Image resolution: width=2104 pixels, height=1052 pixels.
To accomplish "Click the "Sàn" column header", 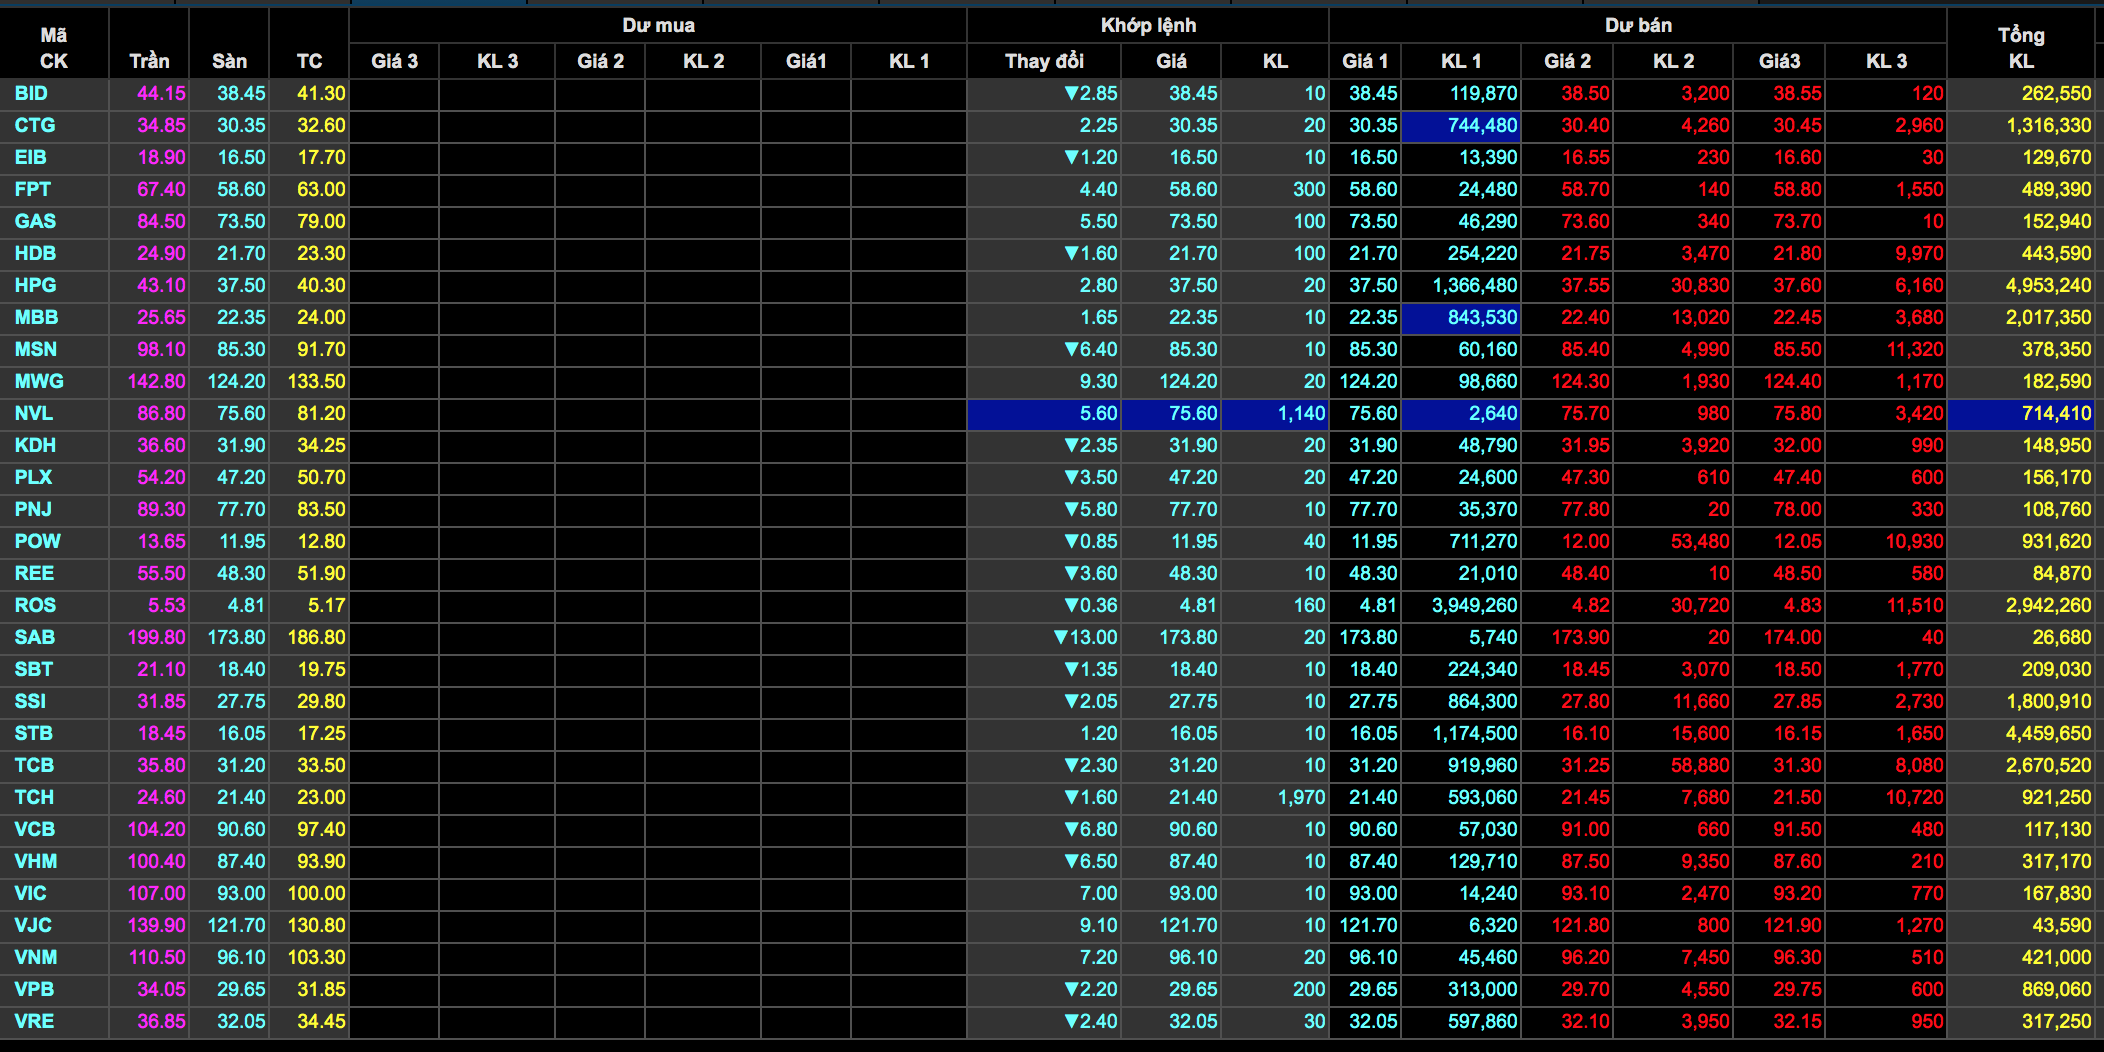I will click(229, 61).
